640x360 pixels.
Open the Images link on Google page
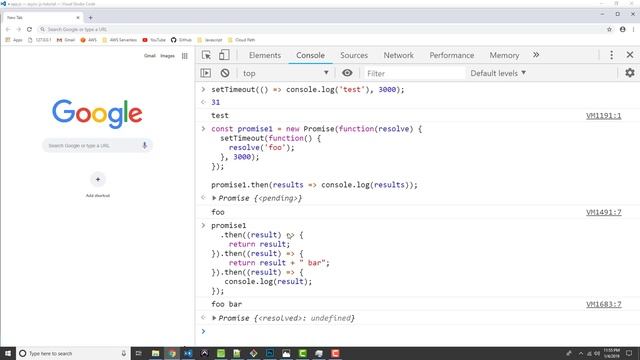[167, 56]
